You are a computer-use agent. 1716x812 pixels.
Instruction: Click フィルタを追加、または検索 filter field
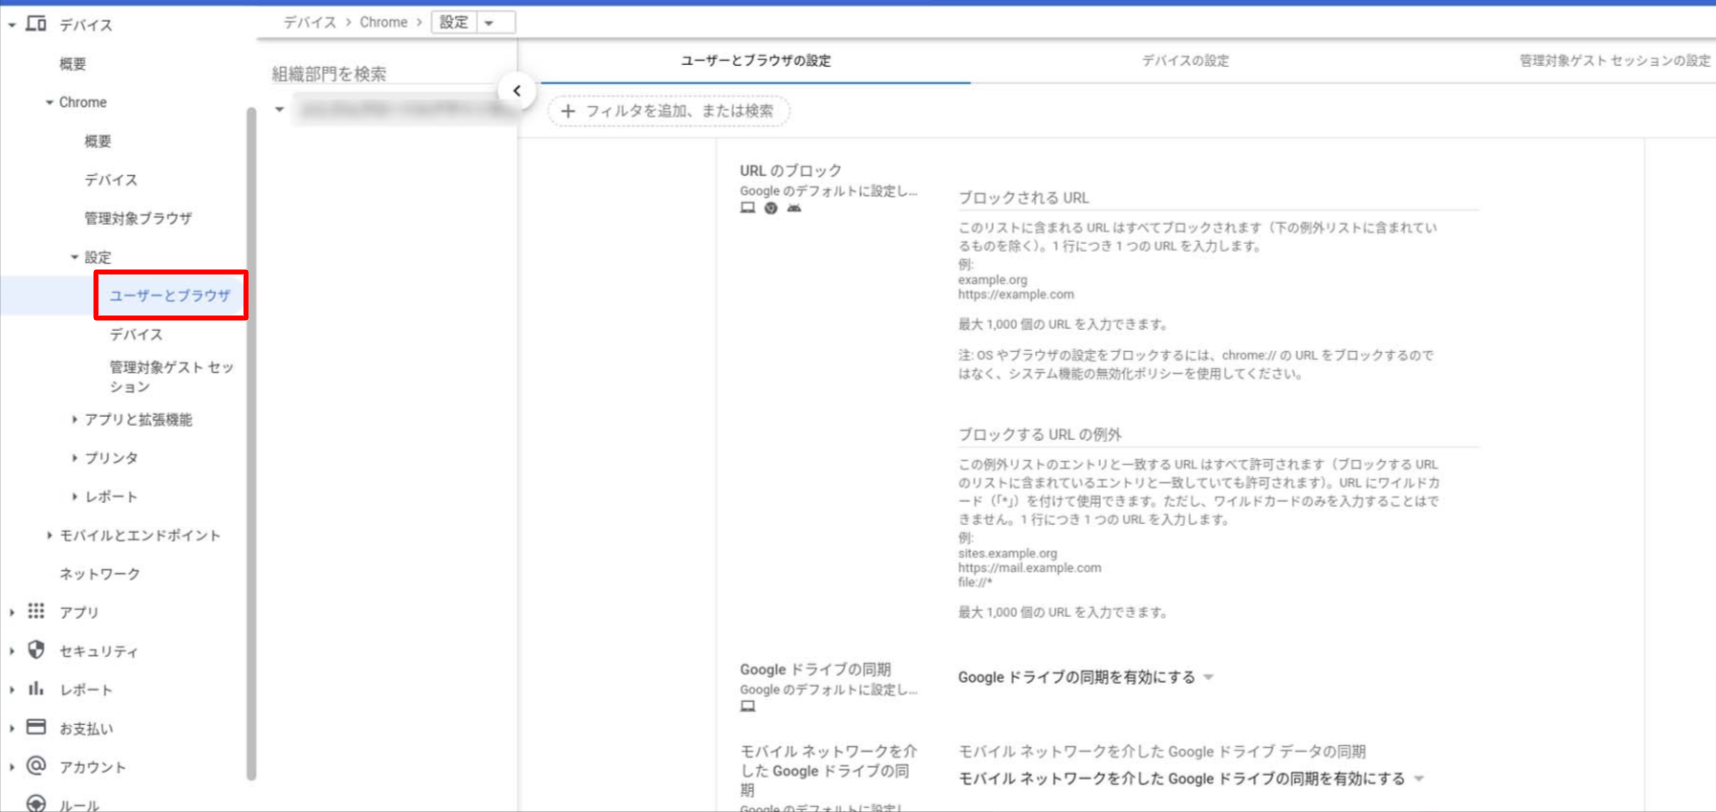669,111
